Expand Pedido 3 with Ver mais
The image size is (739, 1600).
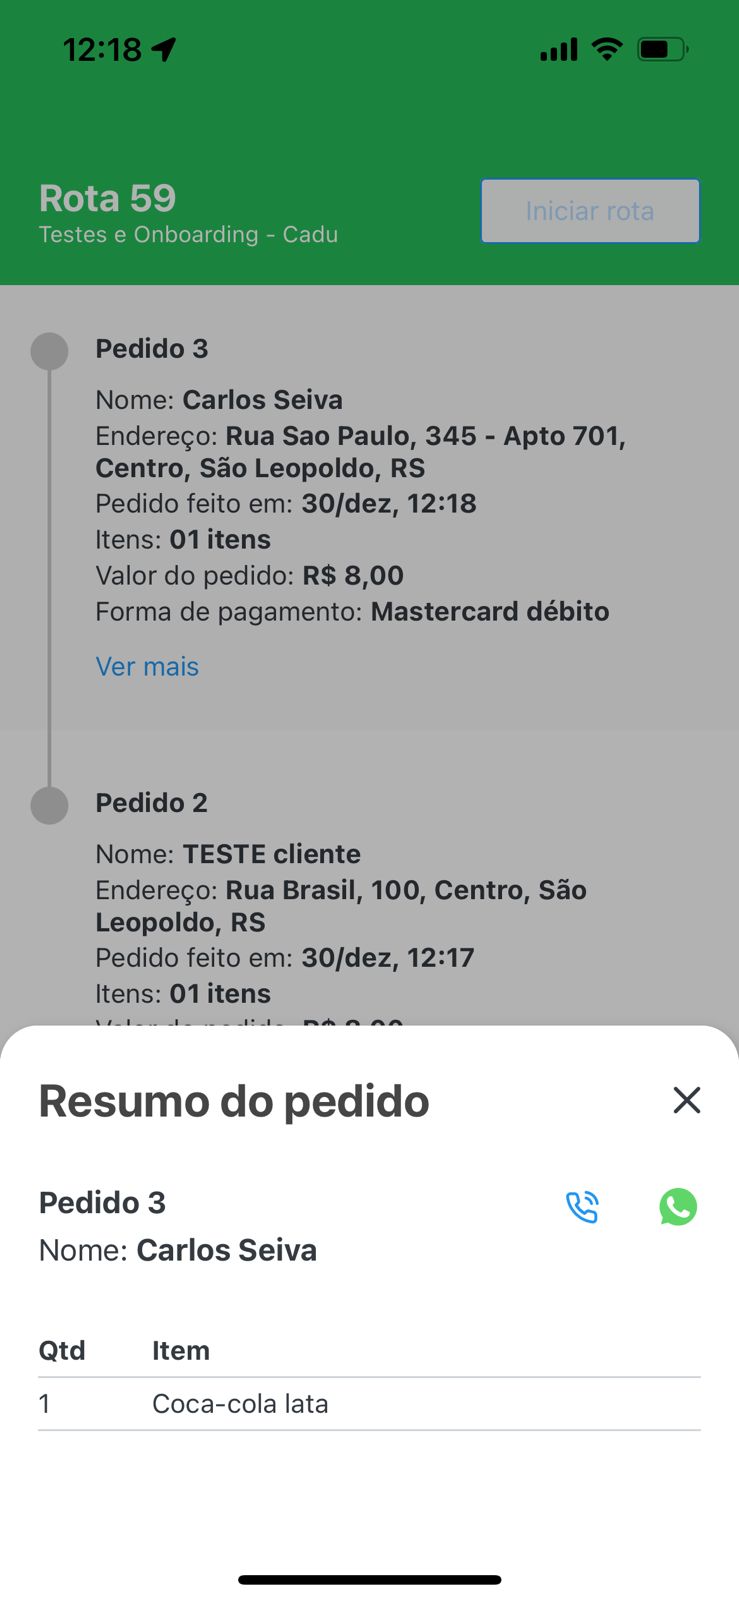click(x=147, y=667)
